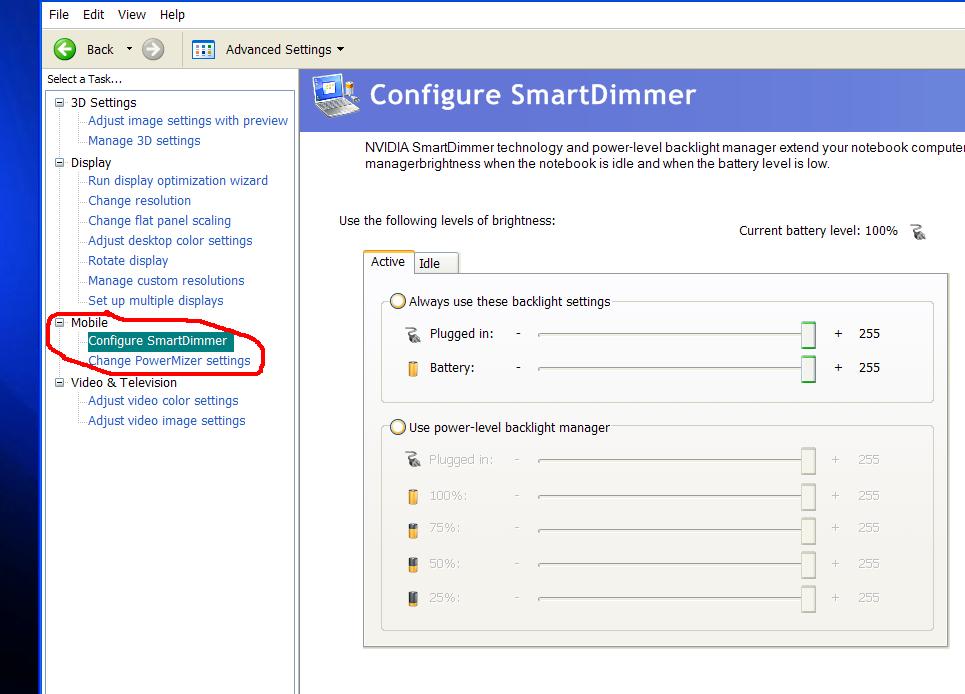
Task: Click the Video & Television category label
Action: click(124, 382)
